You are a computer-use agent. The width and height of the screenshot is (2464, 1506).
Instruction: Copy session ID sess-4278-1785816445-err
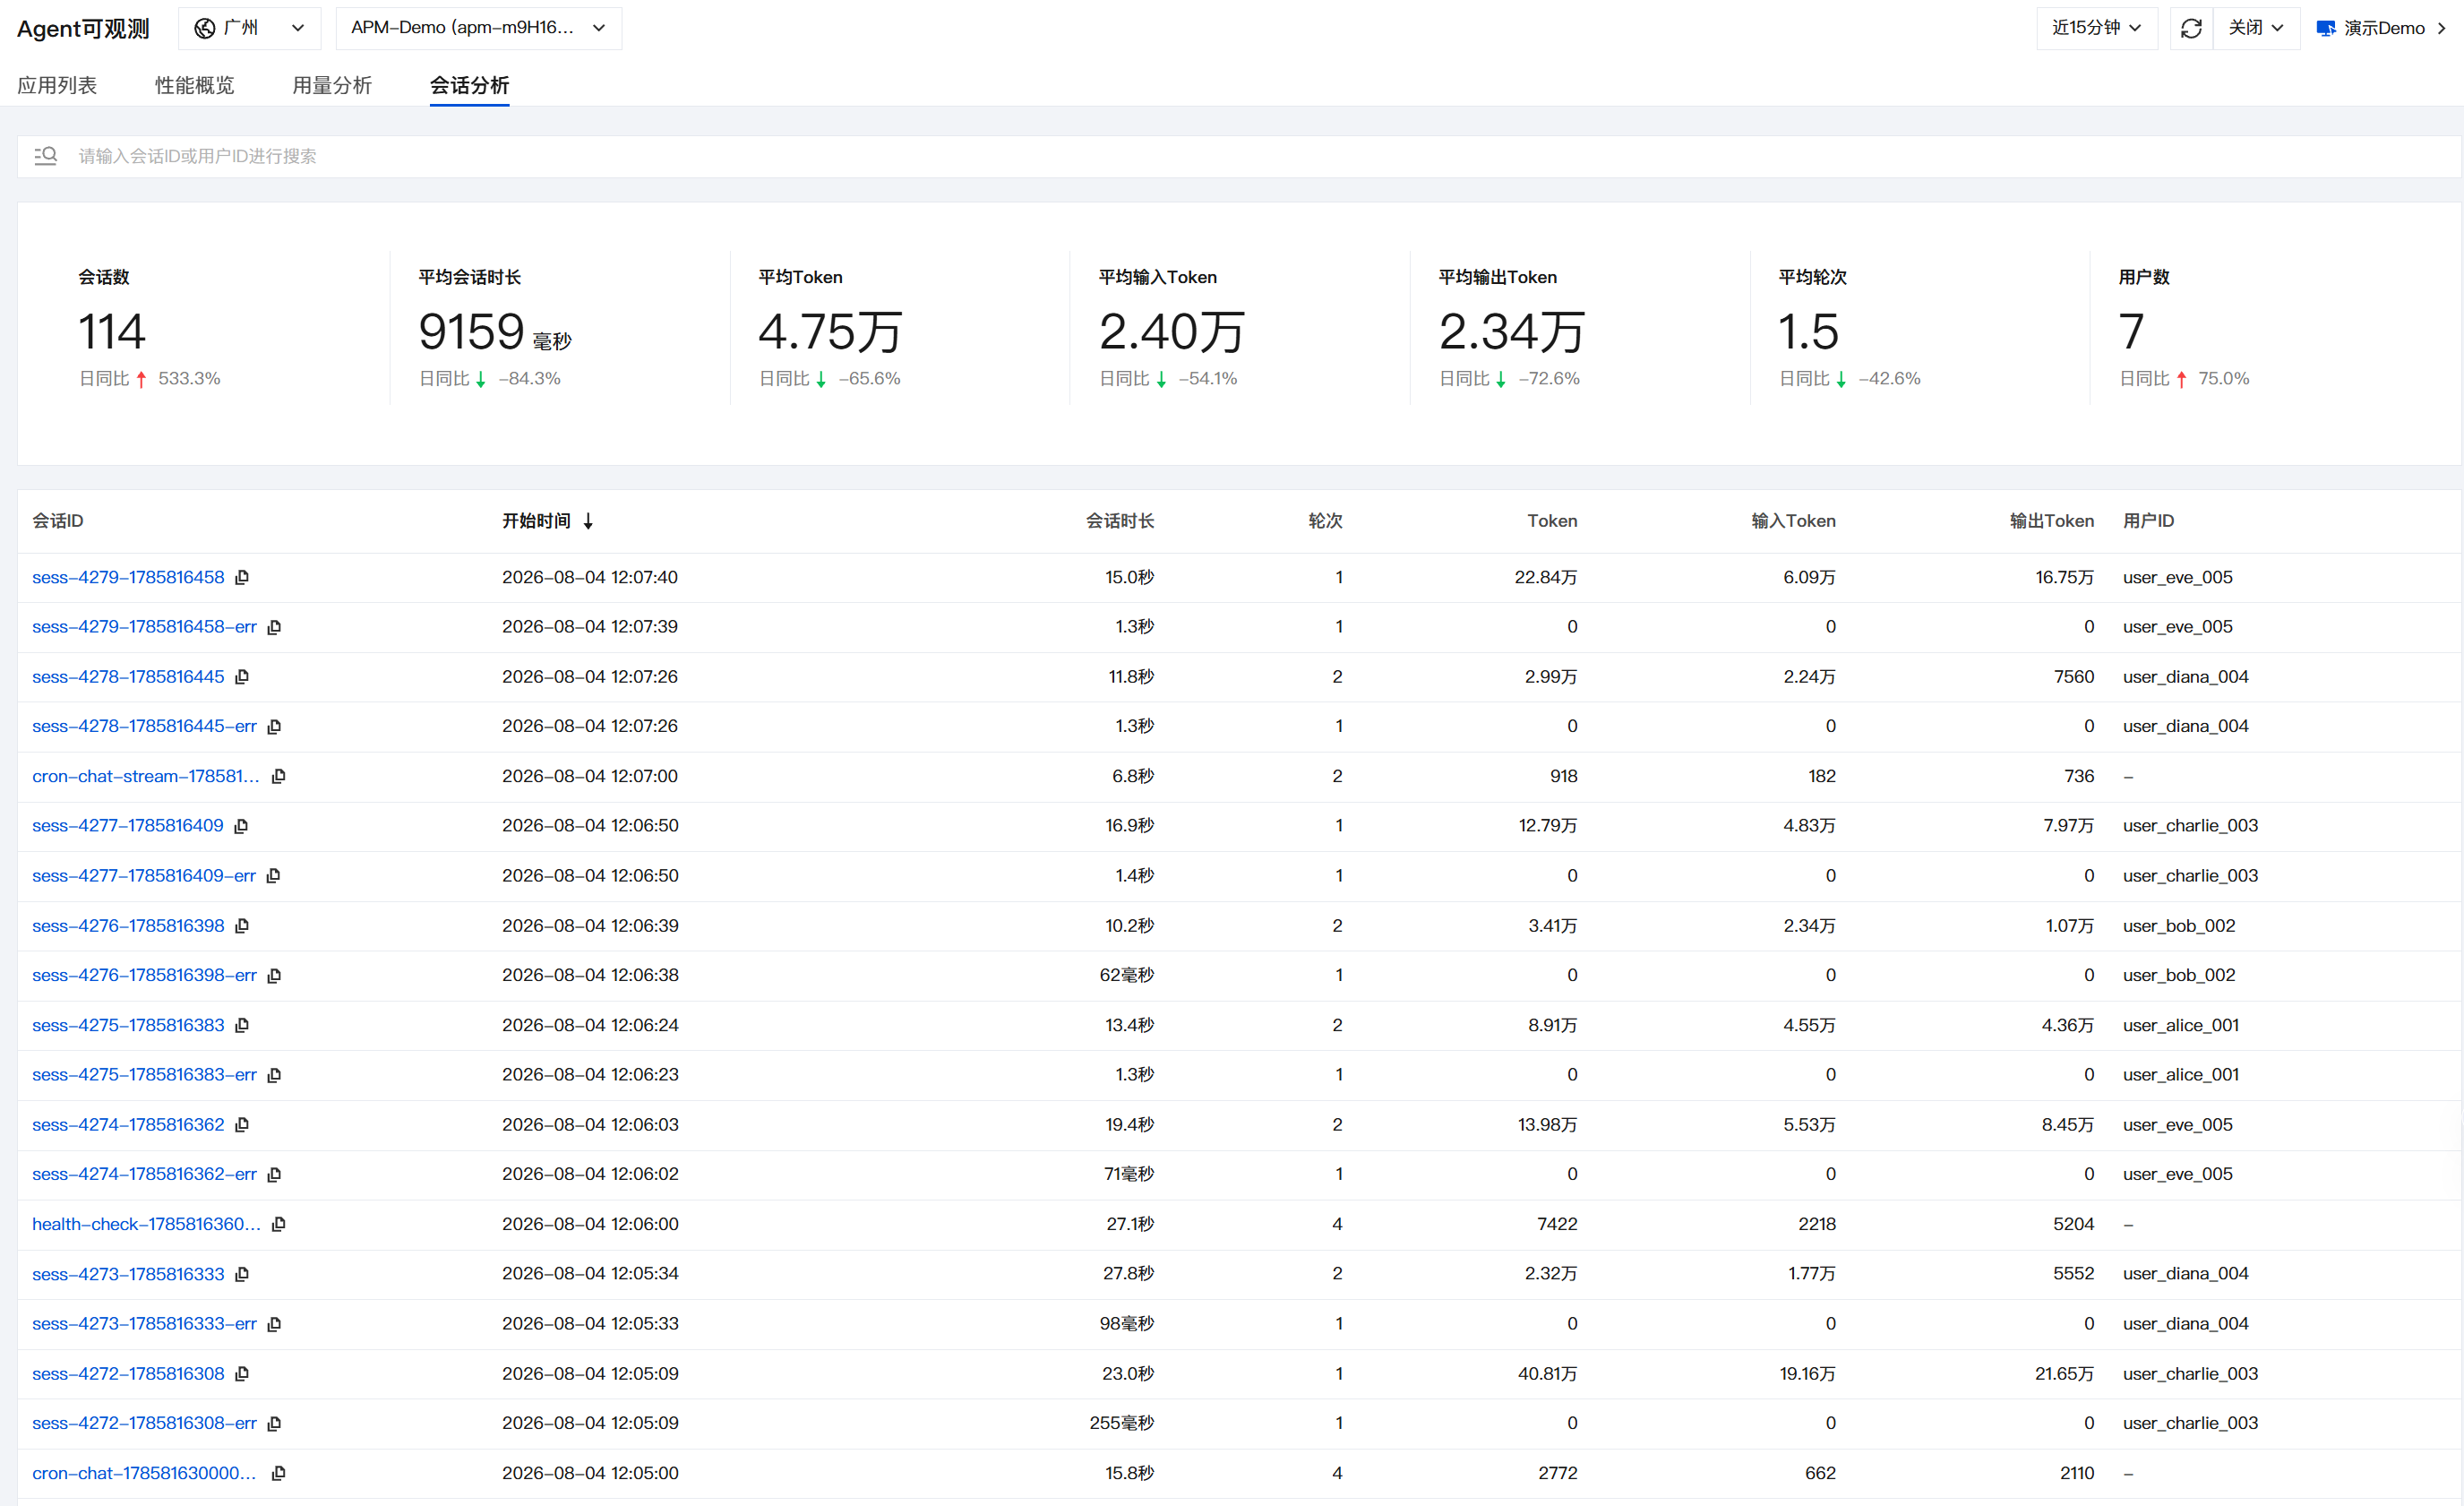274,726
